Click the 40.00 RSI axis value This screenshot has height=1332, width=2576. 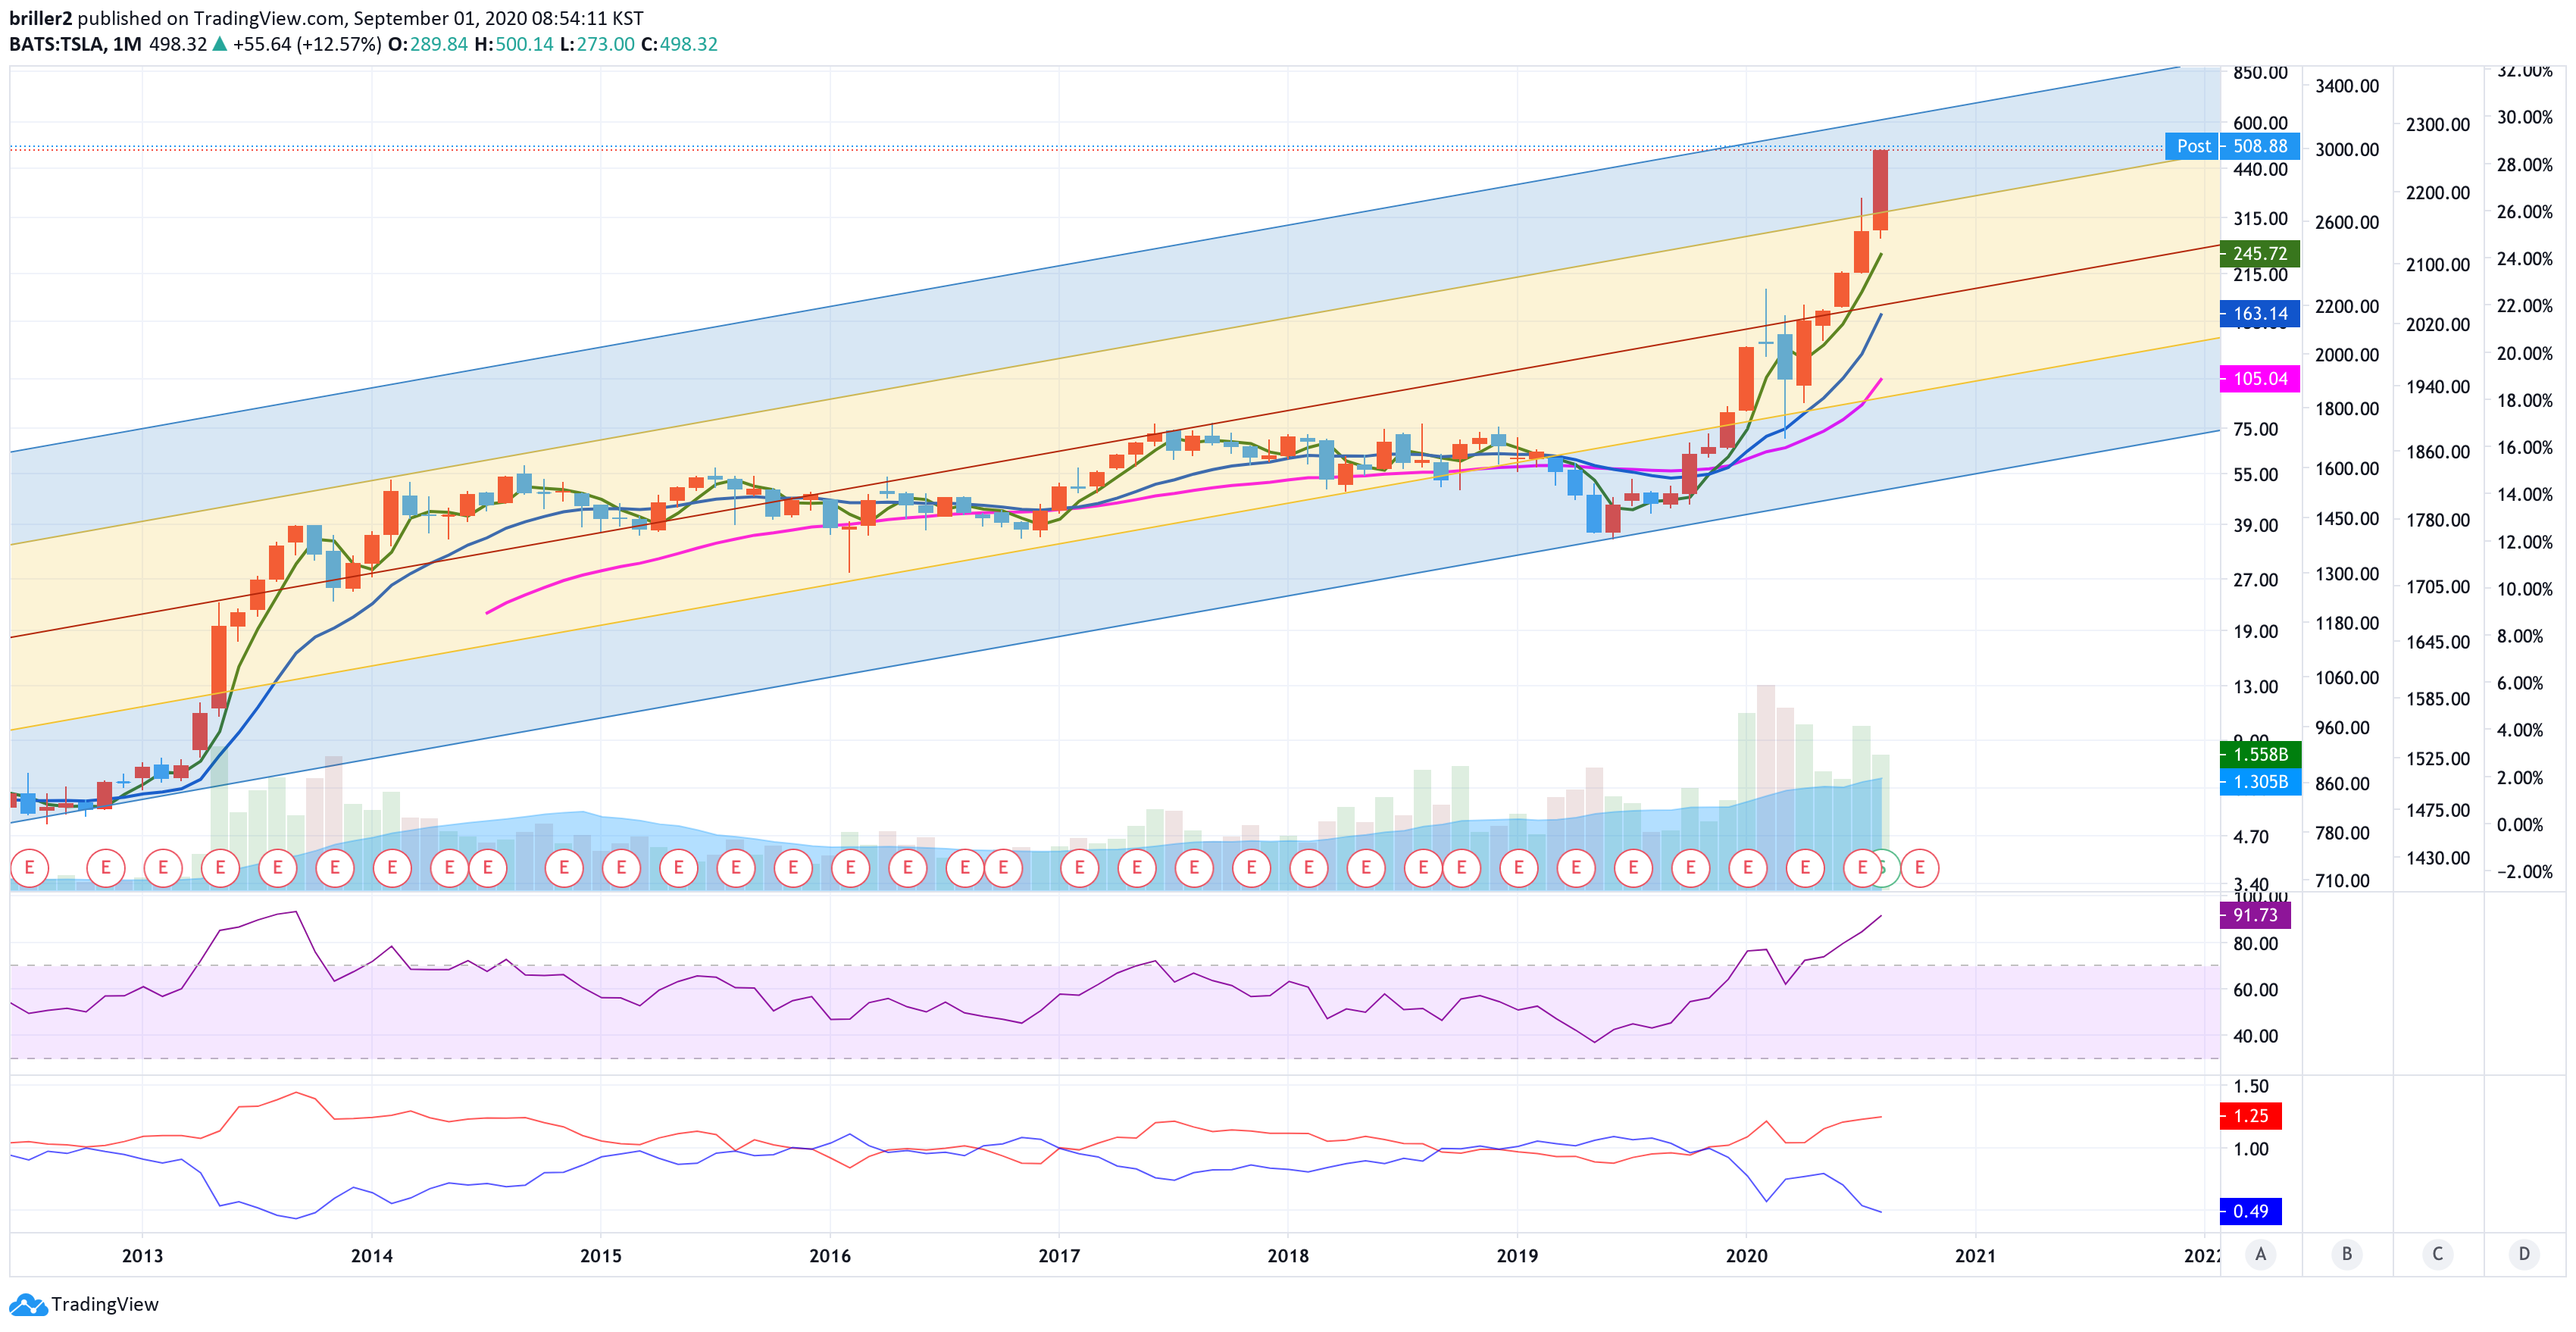pos(2256,1037)
